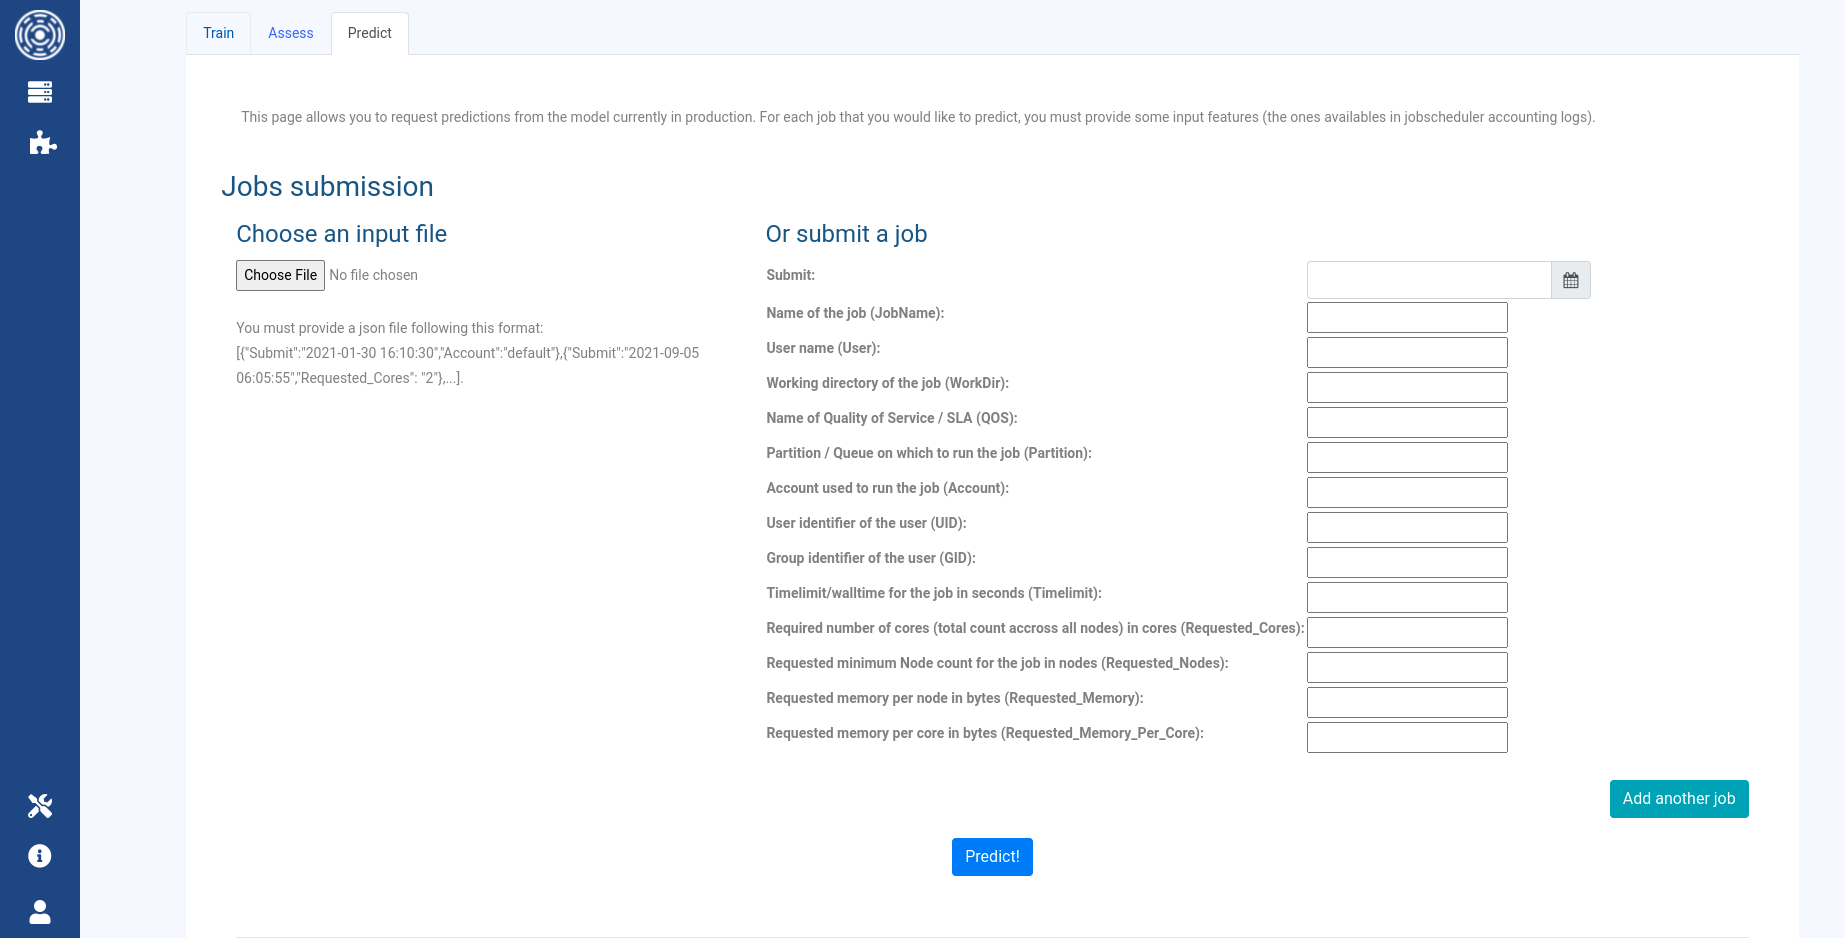
Task: Focus the Submit date input field
Action: (x=1428, y=280)
